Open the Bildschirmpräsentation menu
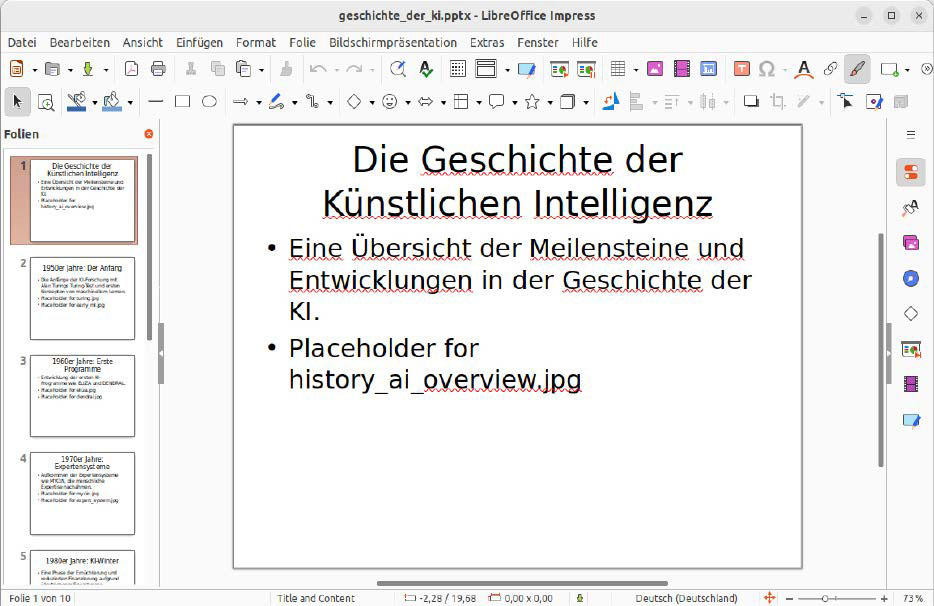This screenshot has width=934, height=606. (x=393, y=42)
